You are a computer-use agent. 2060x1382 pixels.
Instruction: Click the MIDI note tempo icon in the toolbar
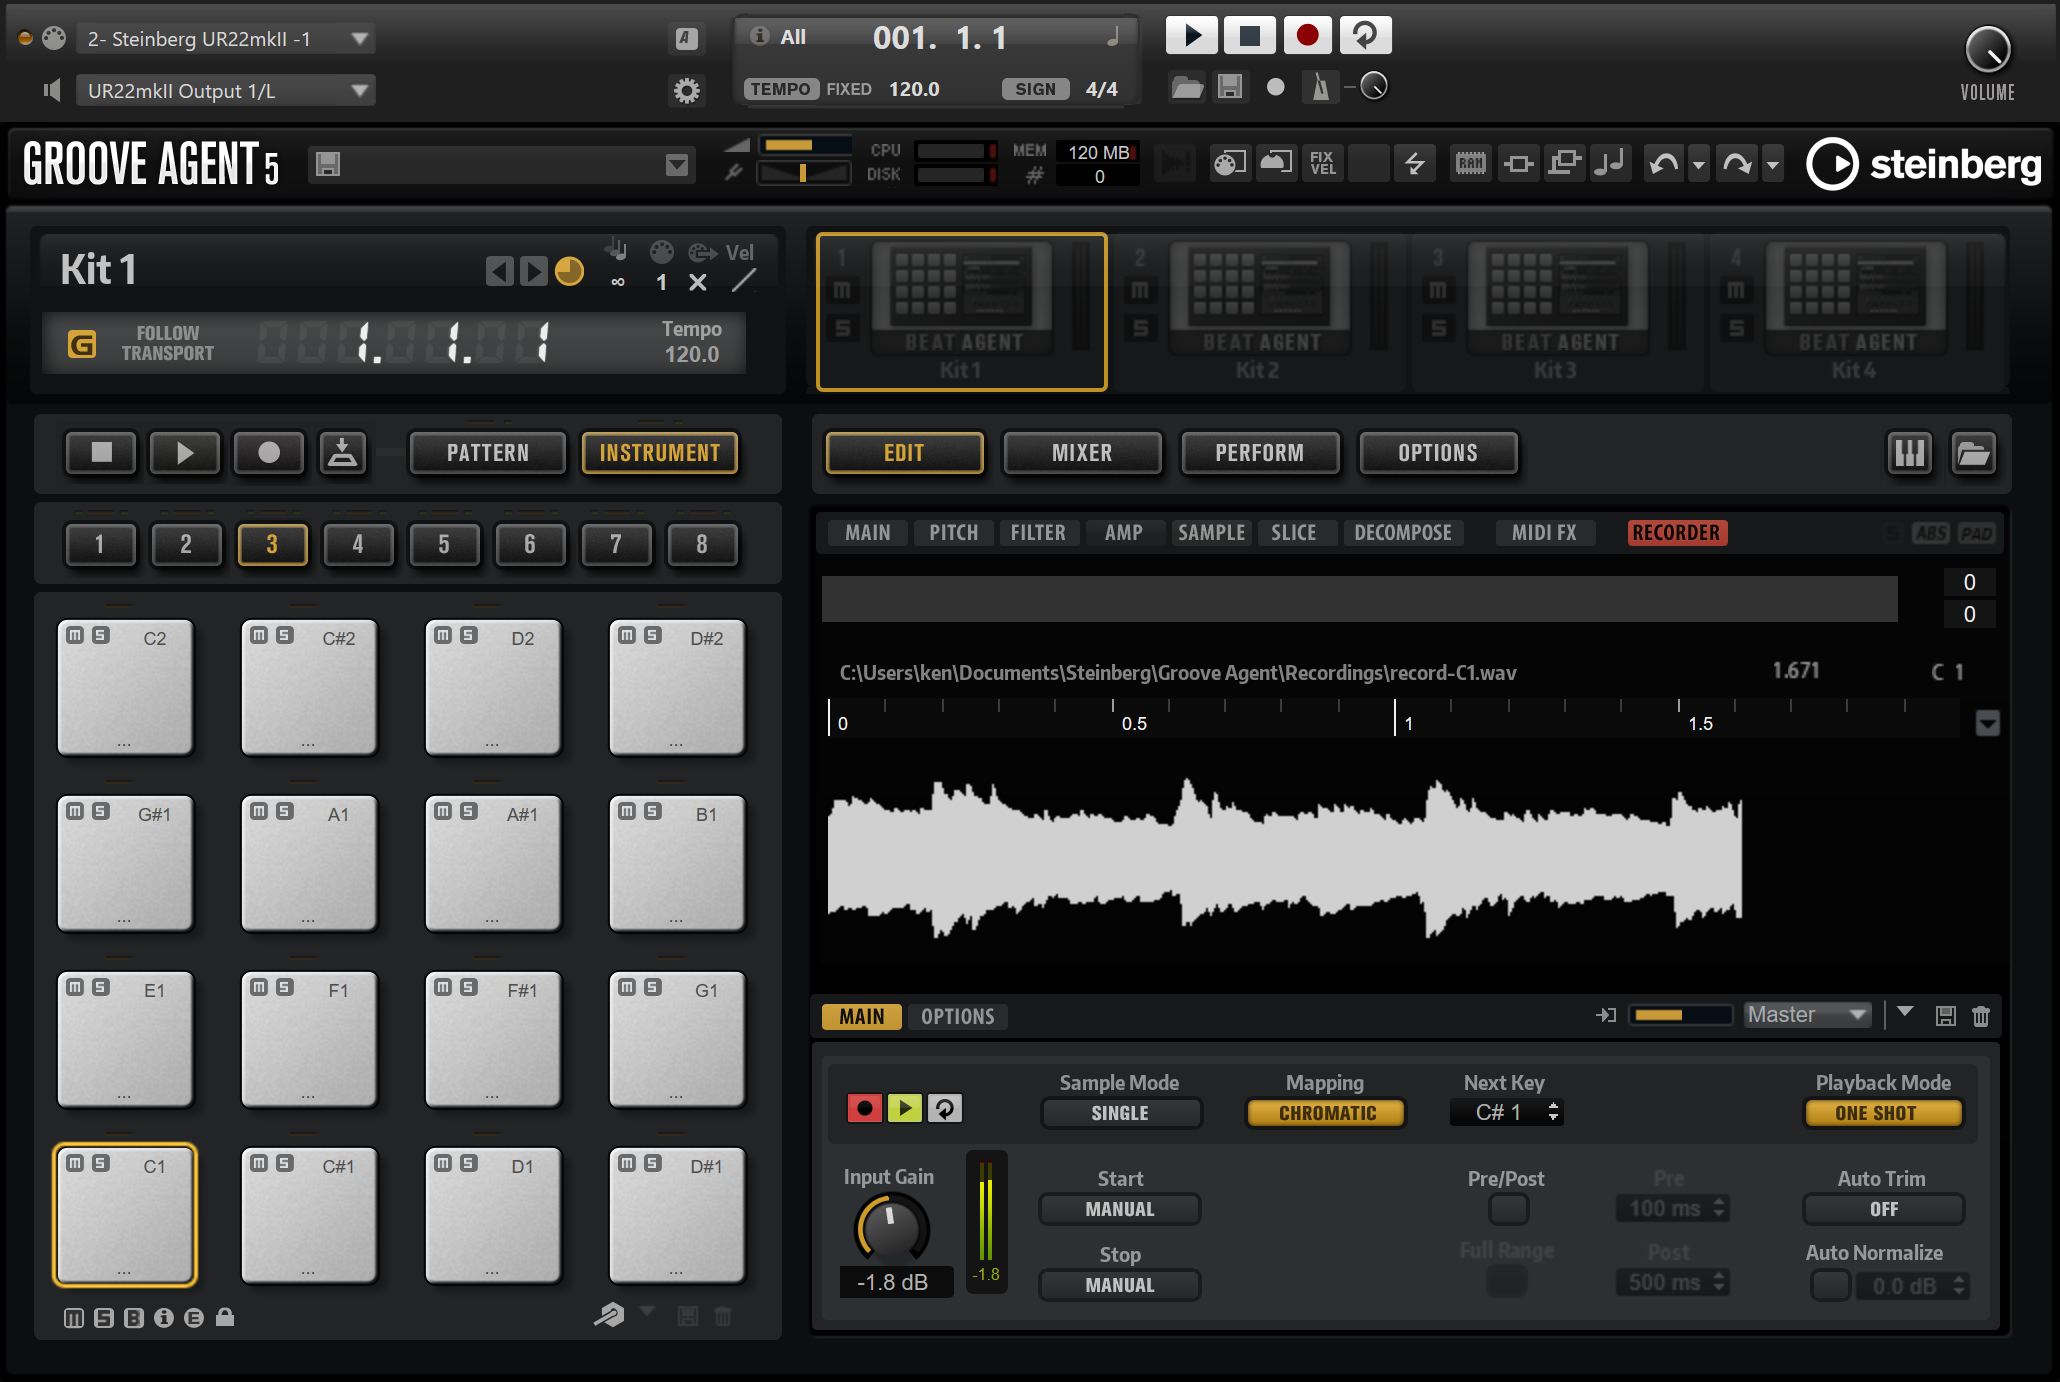click(x=1611, y=163)
